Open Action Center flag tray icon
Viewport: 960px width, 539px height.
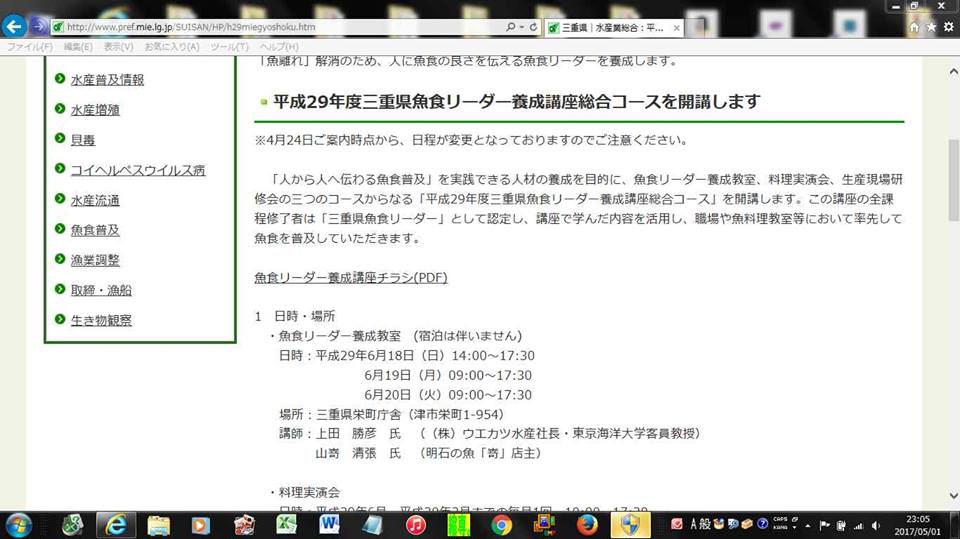tap(825, 526)
